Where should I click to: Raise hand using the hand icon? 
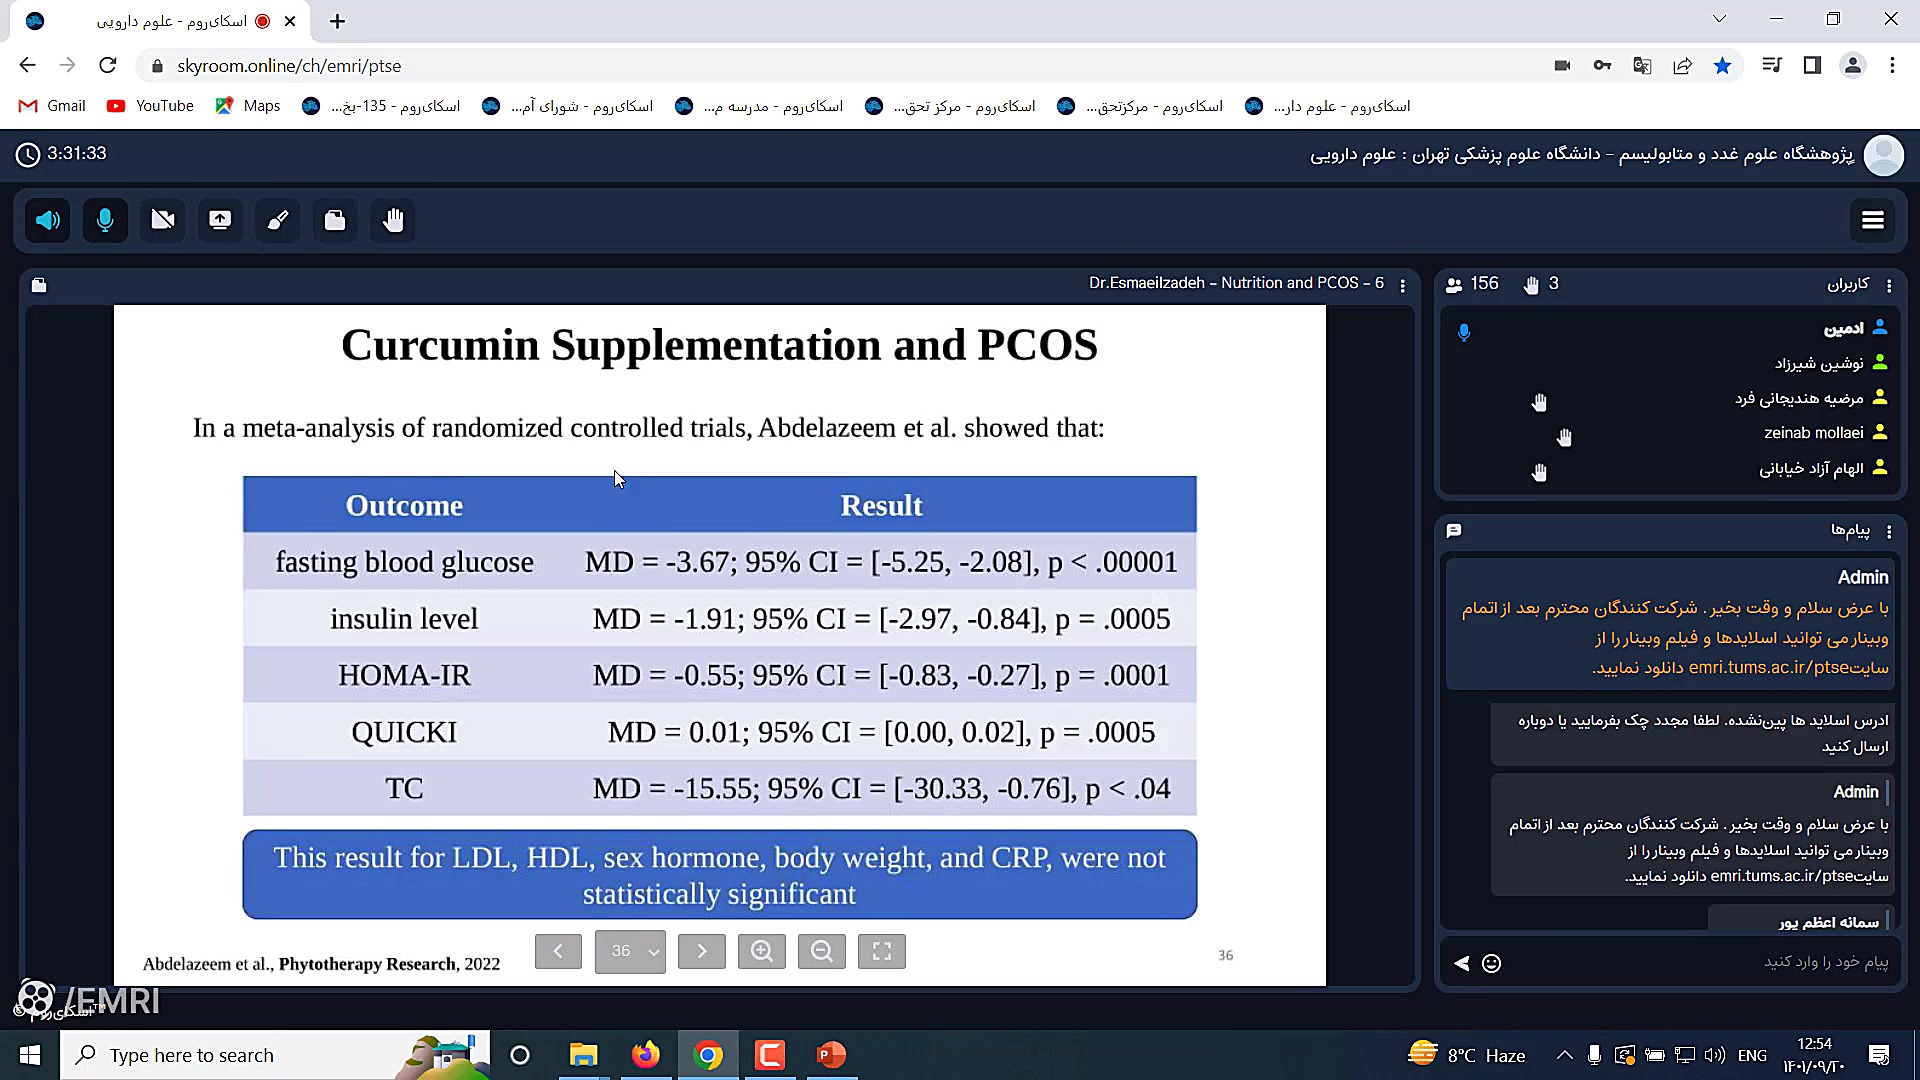pos(393,220)
